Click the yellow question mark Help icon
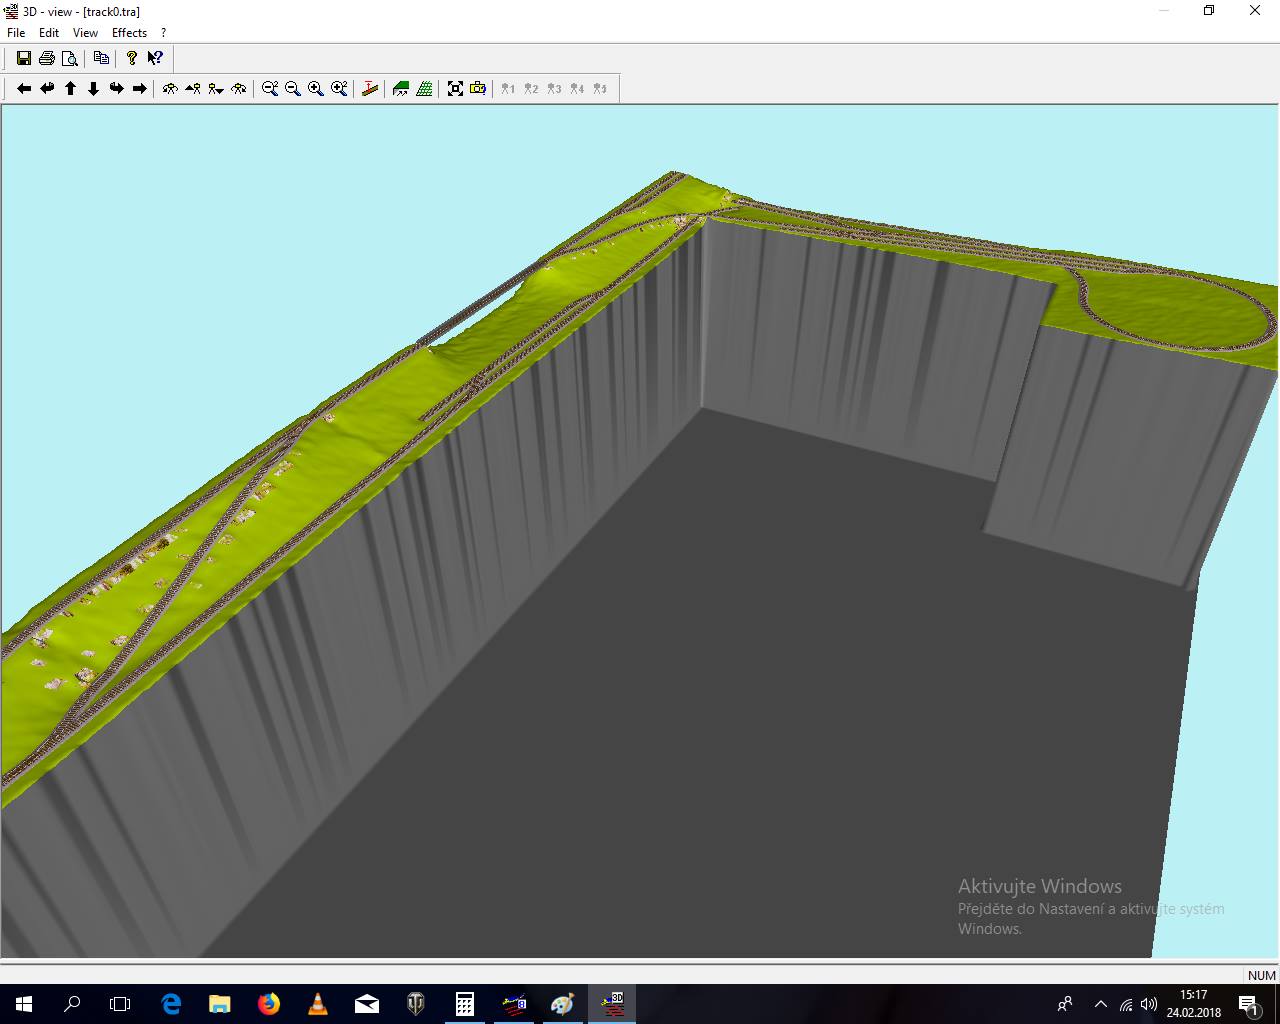The width and height of the screenshot is (1280, 1024). (x=131, y=58)
